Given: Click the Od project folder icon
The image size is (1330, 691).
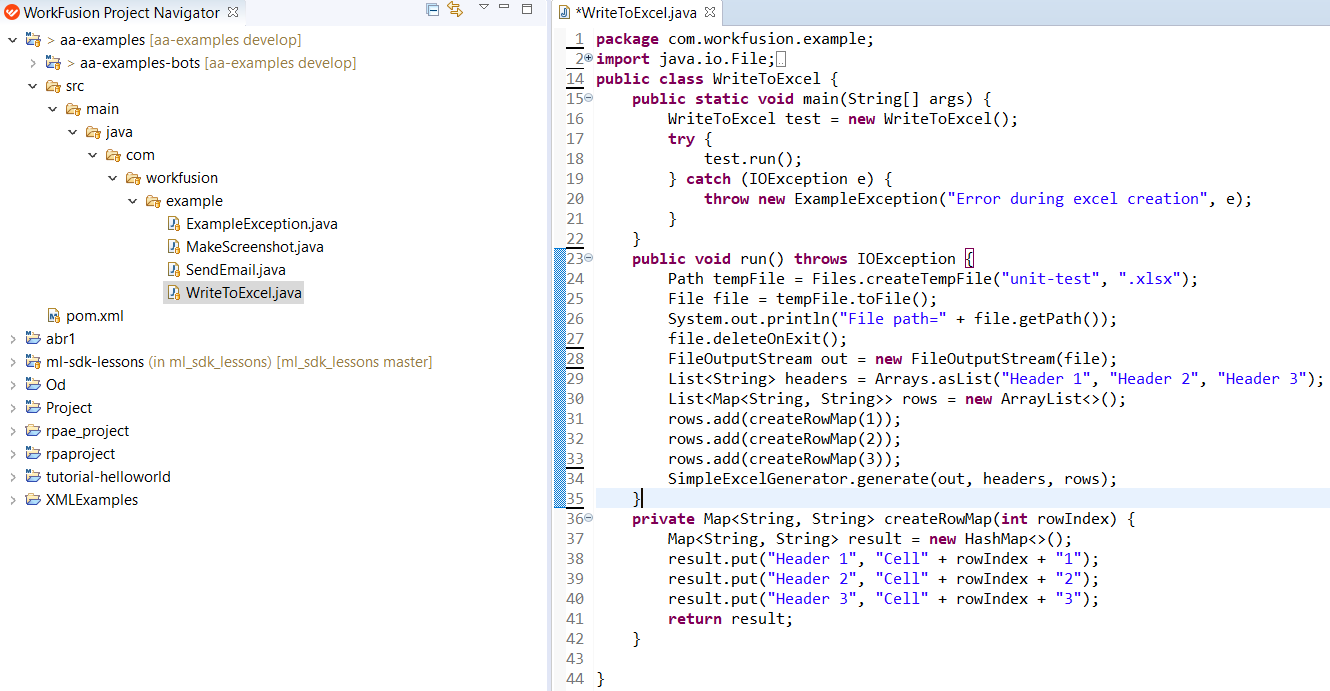Looking at the screenshot, I should [33, 385].
